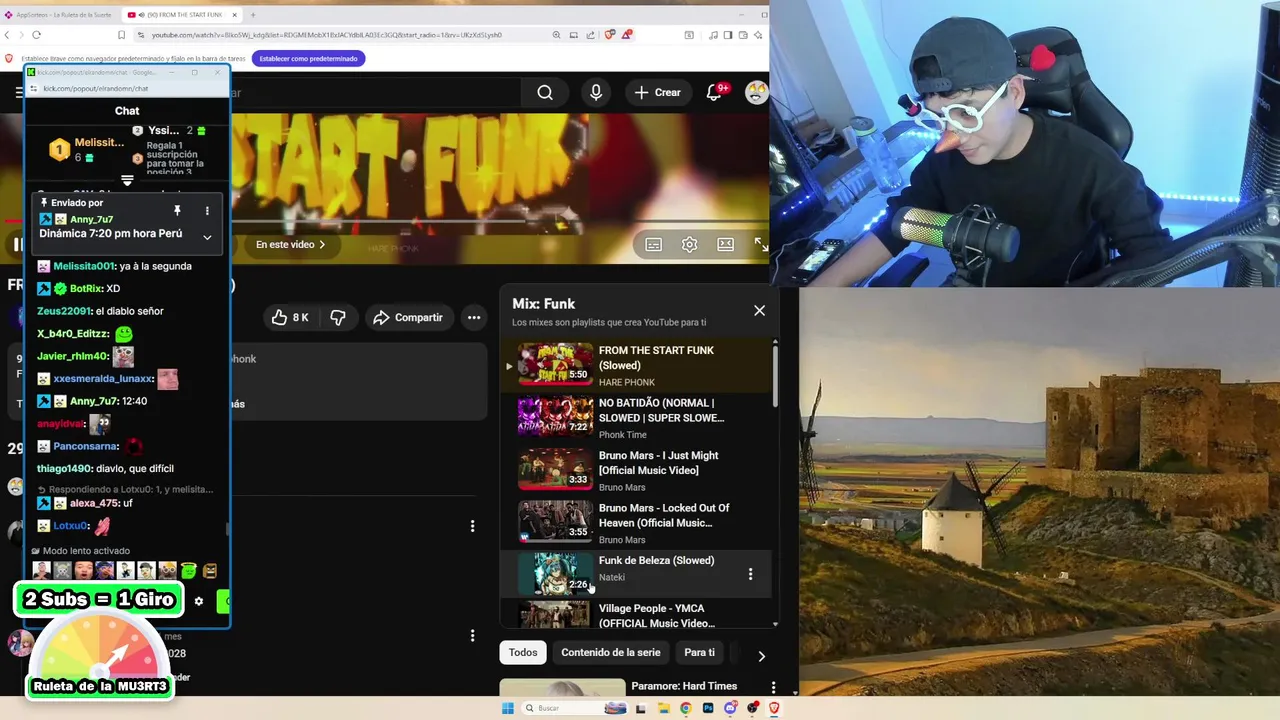Open pinned message options in Kick chat

[207, 211]
